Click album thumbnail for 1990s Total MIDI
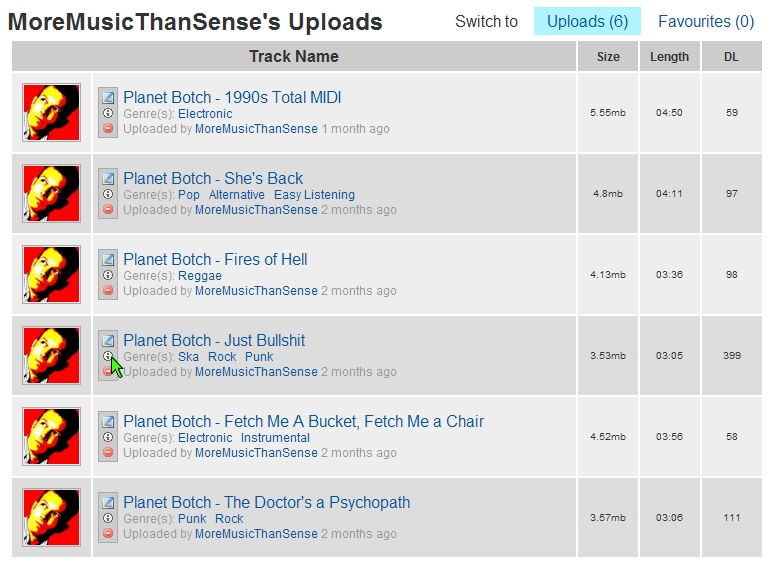773x562 pixels. tap(51, 112)
